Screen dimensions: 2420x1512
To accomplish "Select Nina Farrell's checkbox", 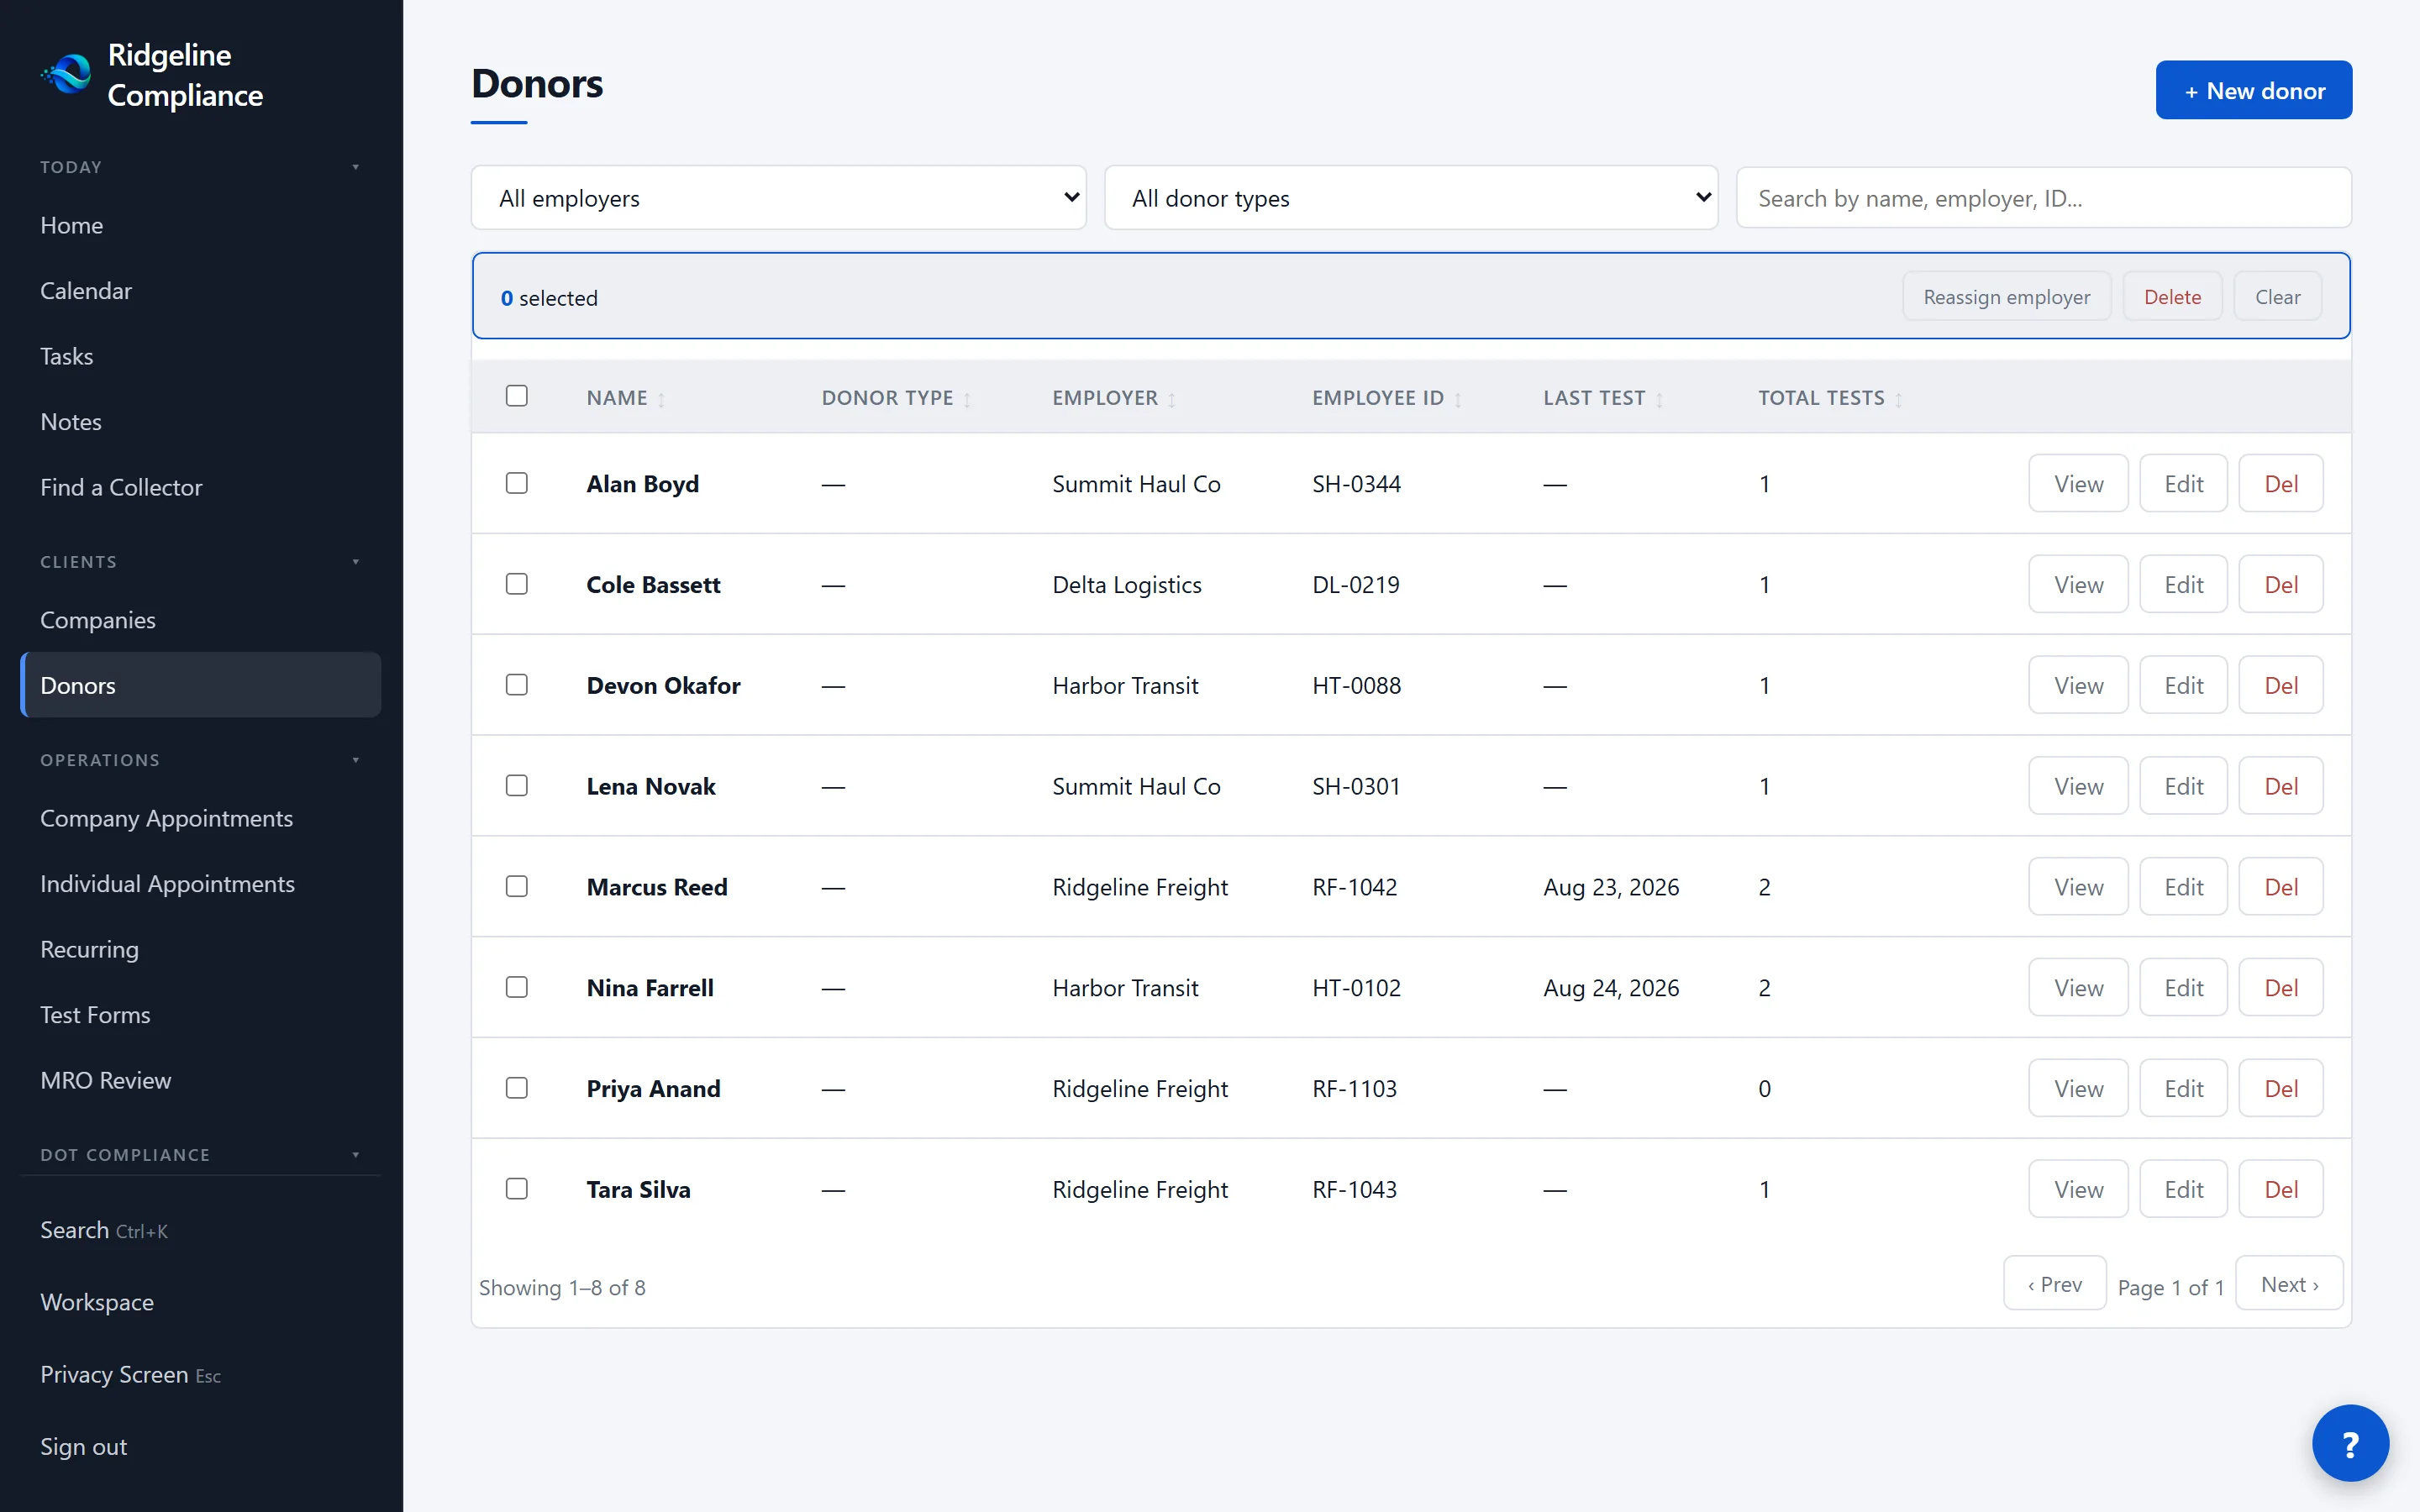I will coord(517,988).
